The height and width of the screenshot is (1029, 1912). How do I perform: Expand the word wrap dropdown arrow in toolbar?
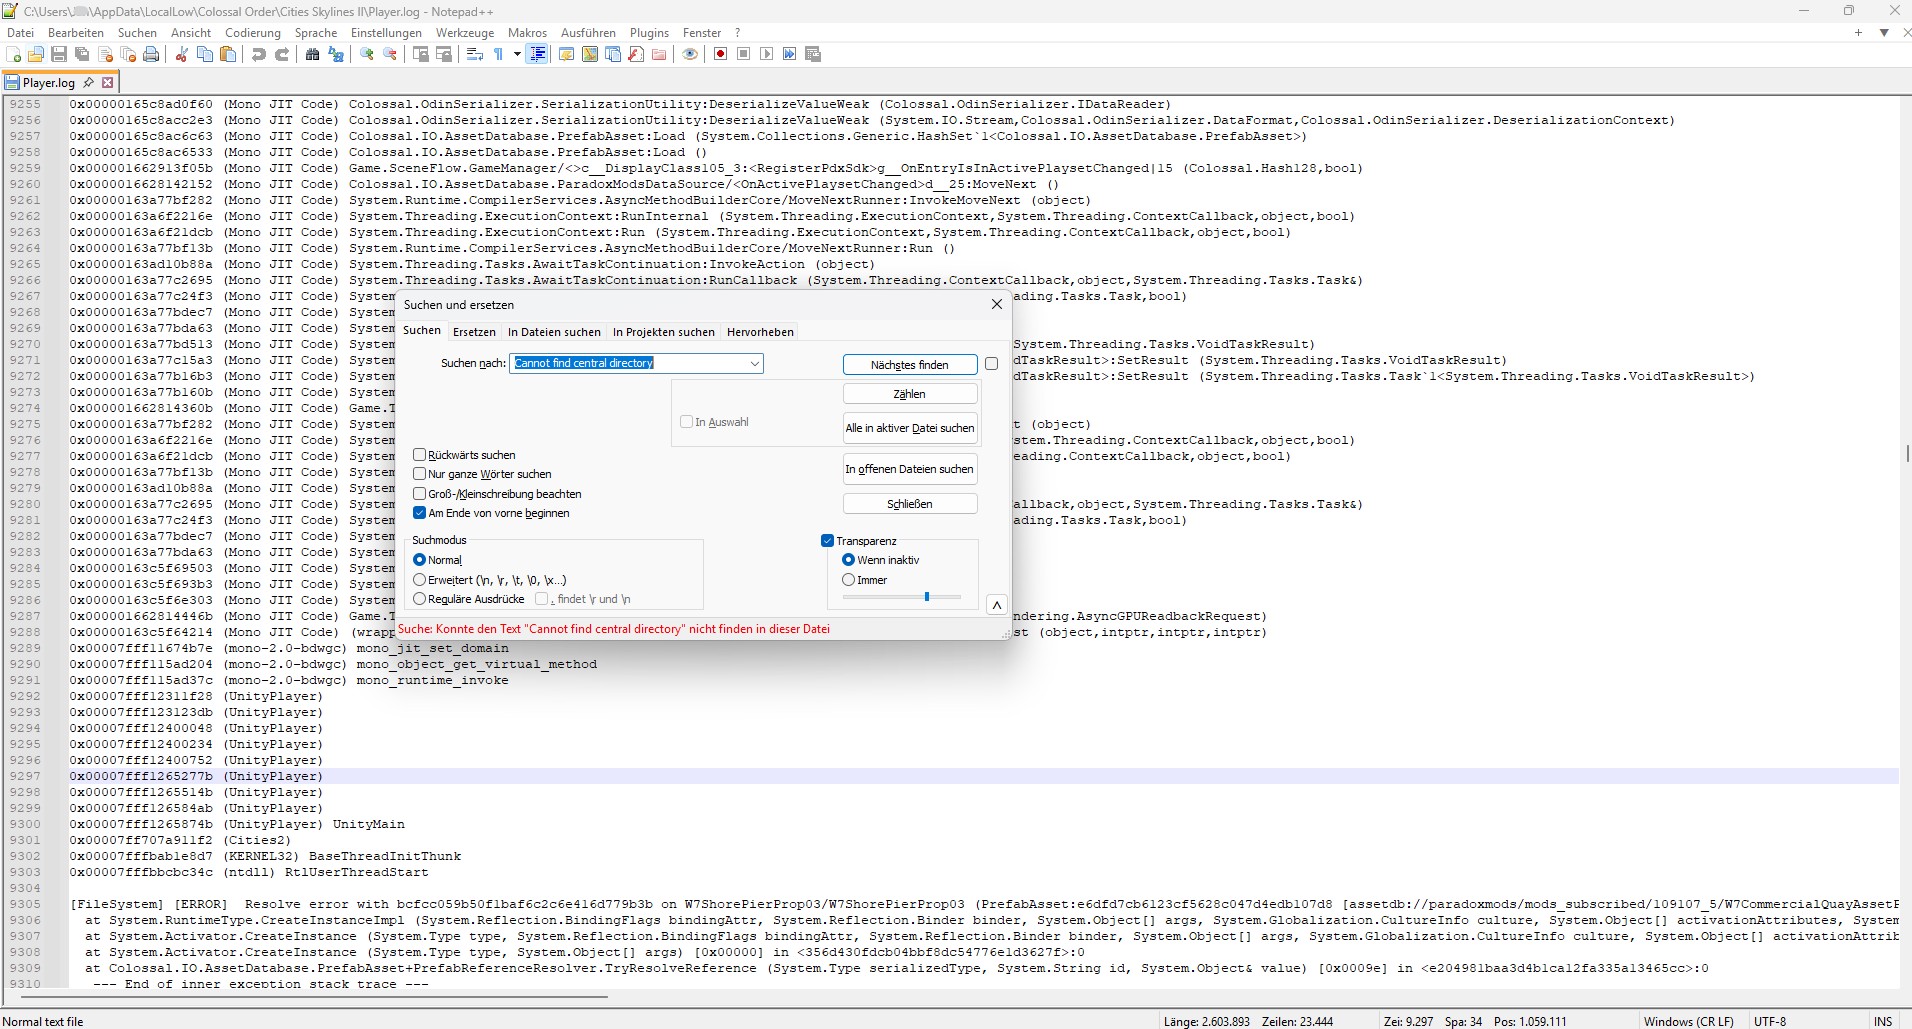click(516, 54)
